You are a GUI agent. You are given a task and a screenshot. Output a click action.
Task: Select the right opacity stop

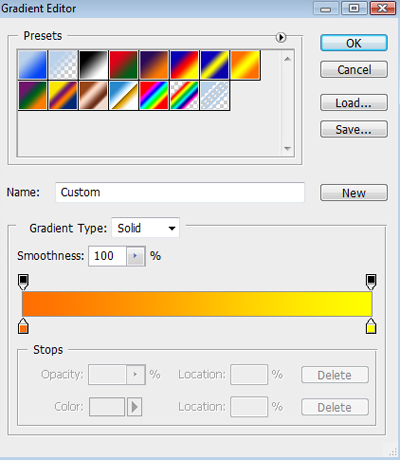(x=371, y=282)
